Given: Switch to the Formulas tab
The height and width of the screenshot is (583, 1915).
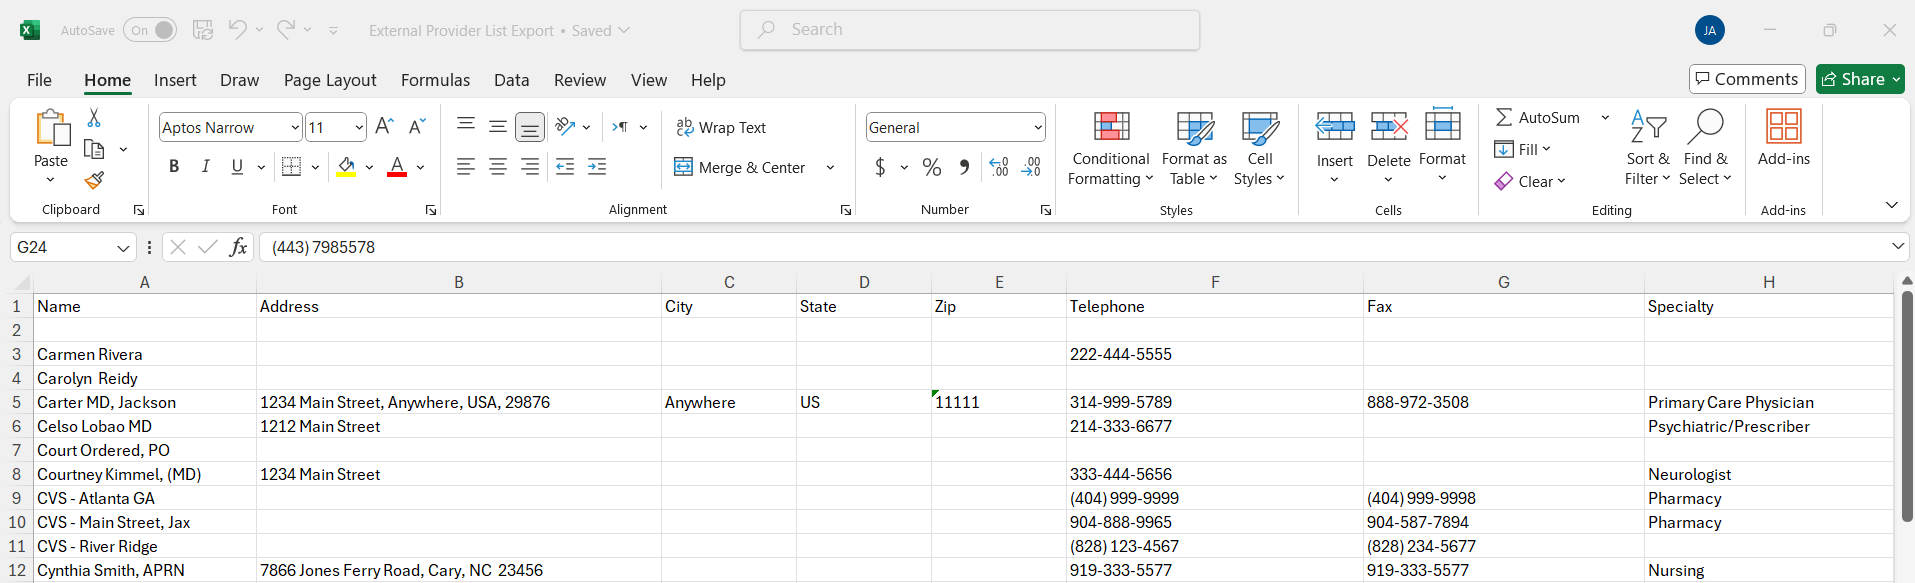Looking at the screenshot, I should [x=435, y=80].
